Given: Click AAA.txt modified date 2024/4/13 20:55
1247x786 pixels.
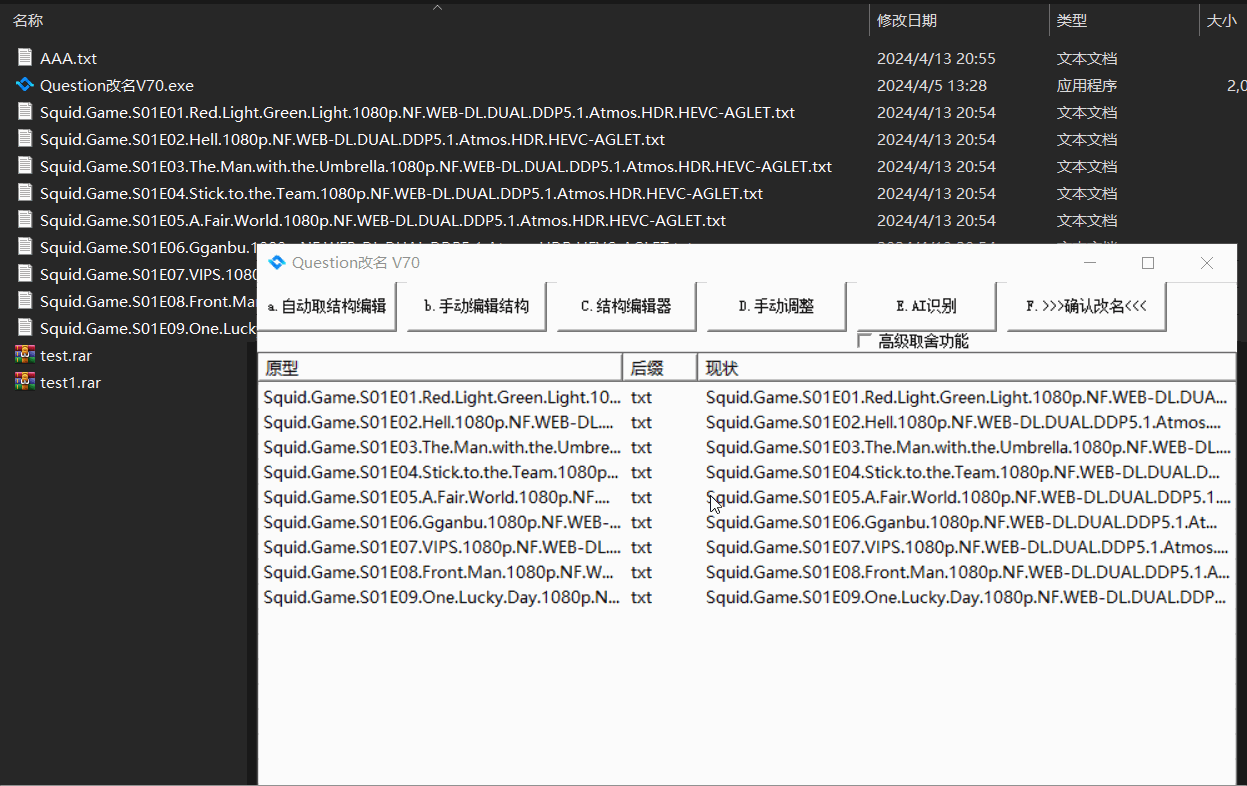Looking at the screenshot, I should pyautogui.click(x=936, y=59).
